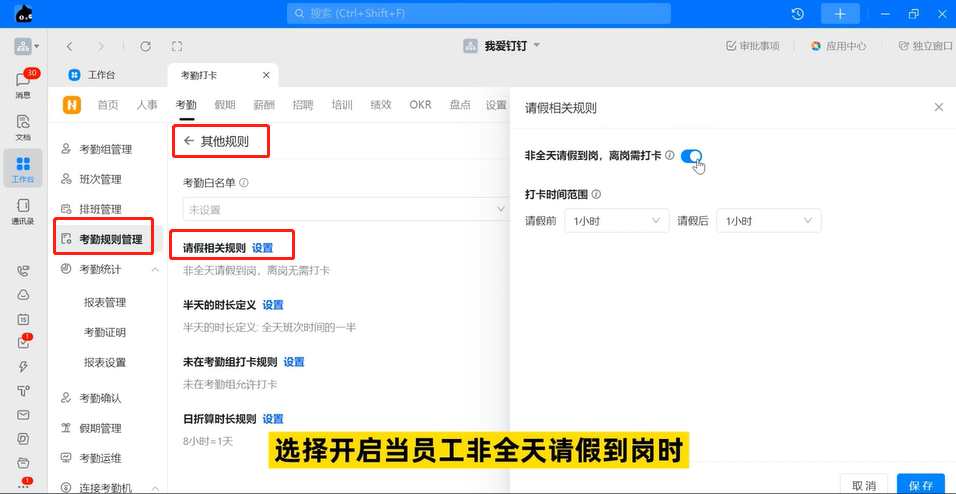Go back from 其他规则 arrow

tap(189, 141)
